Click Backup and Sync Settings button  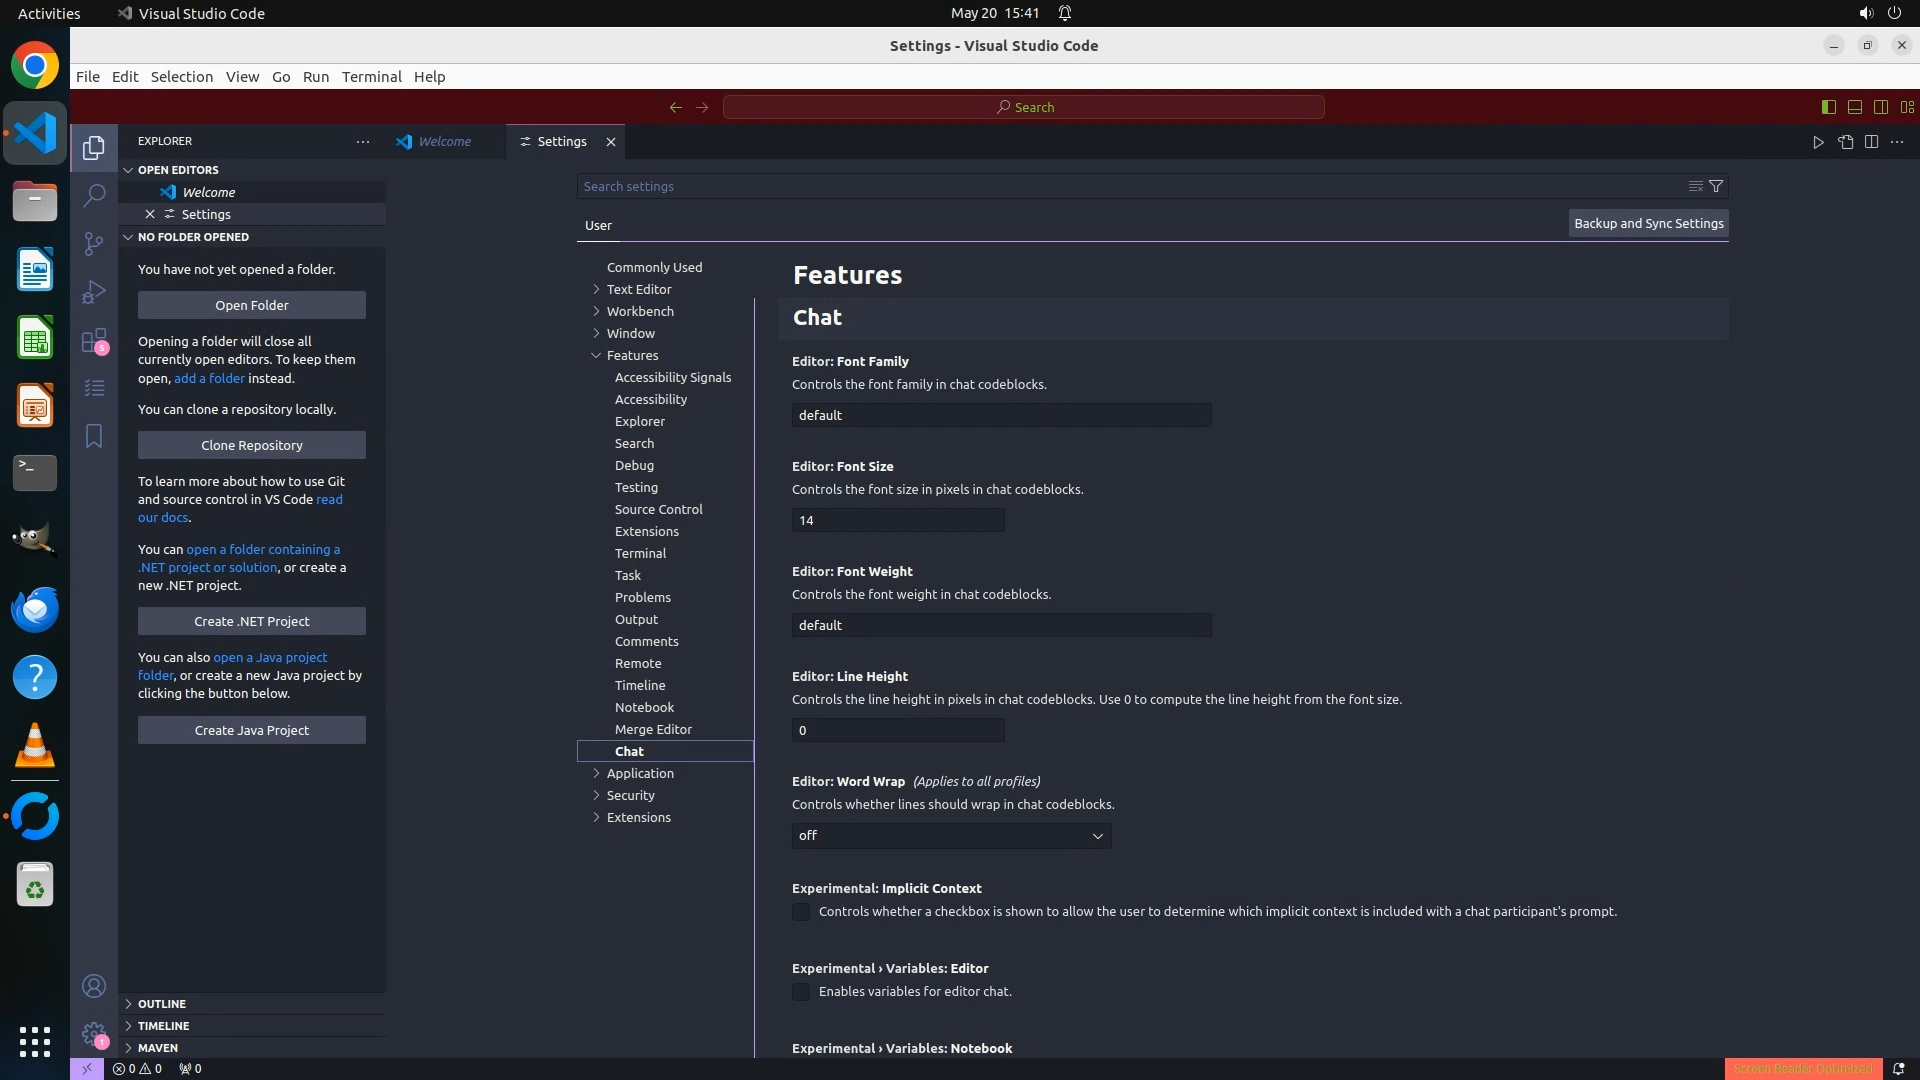1648,224
